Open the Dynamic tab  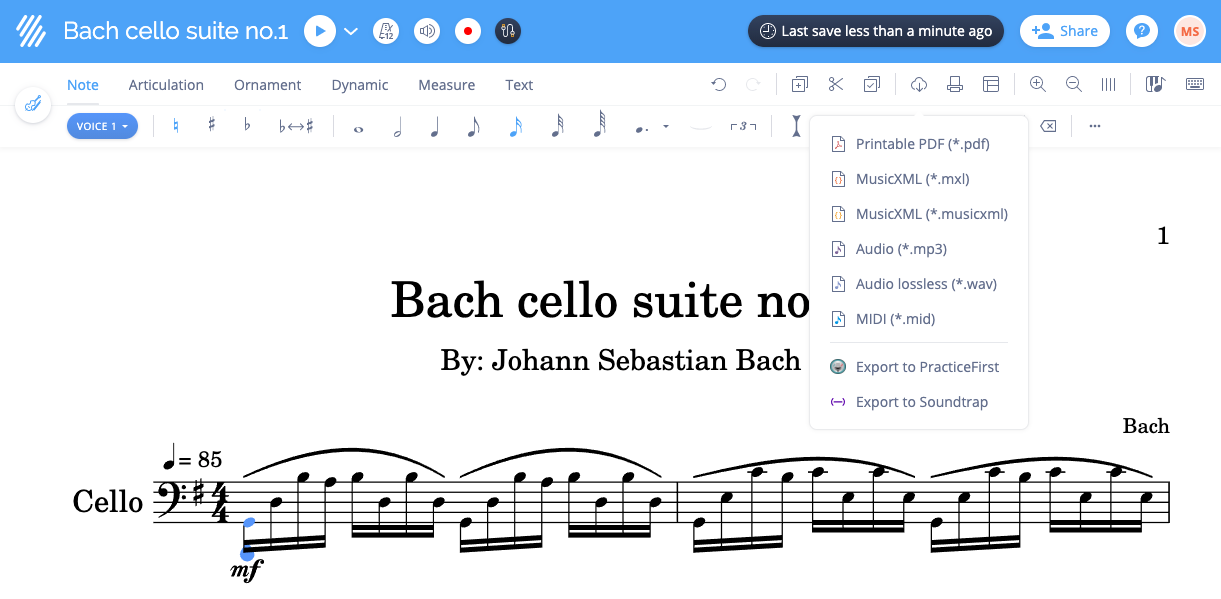(360, 85)
